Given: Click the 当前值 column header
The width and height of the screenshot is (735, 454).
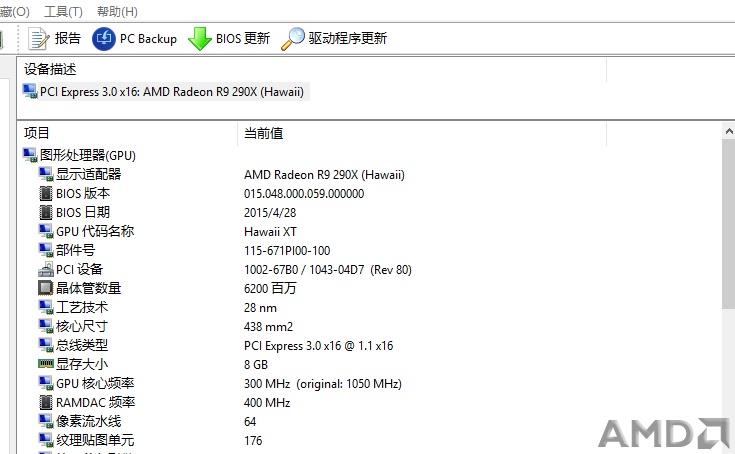Looking at the screenshot, I should tap(263, 134).
